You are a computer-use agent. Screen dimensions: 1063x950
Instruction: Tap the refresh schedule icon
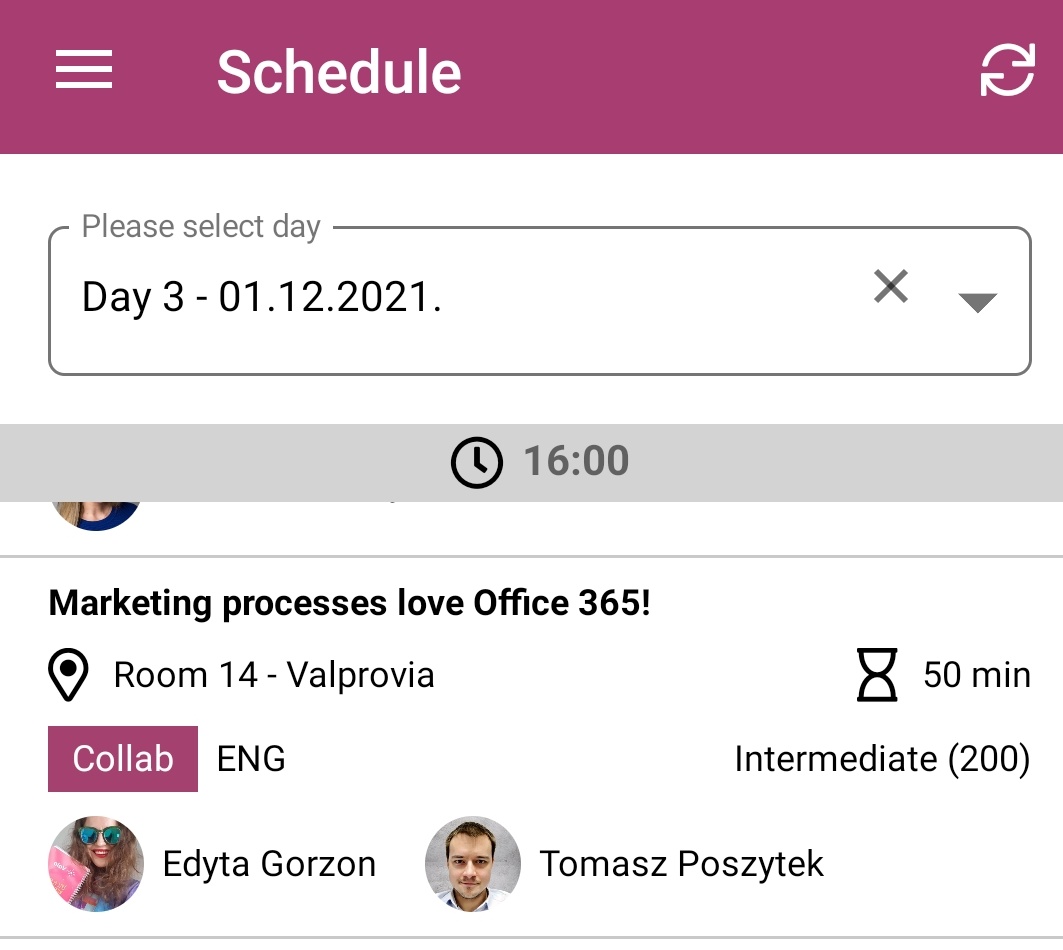1006,72
